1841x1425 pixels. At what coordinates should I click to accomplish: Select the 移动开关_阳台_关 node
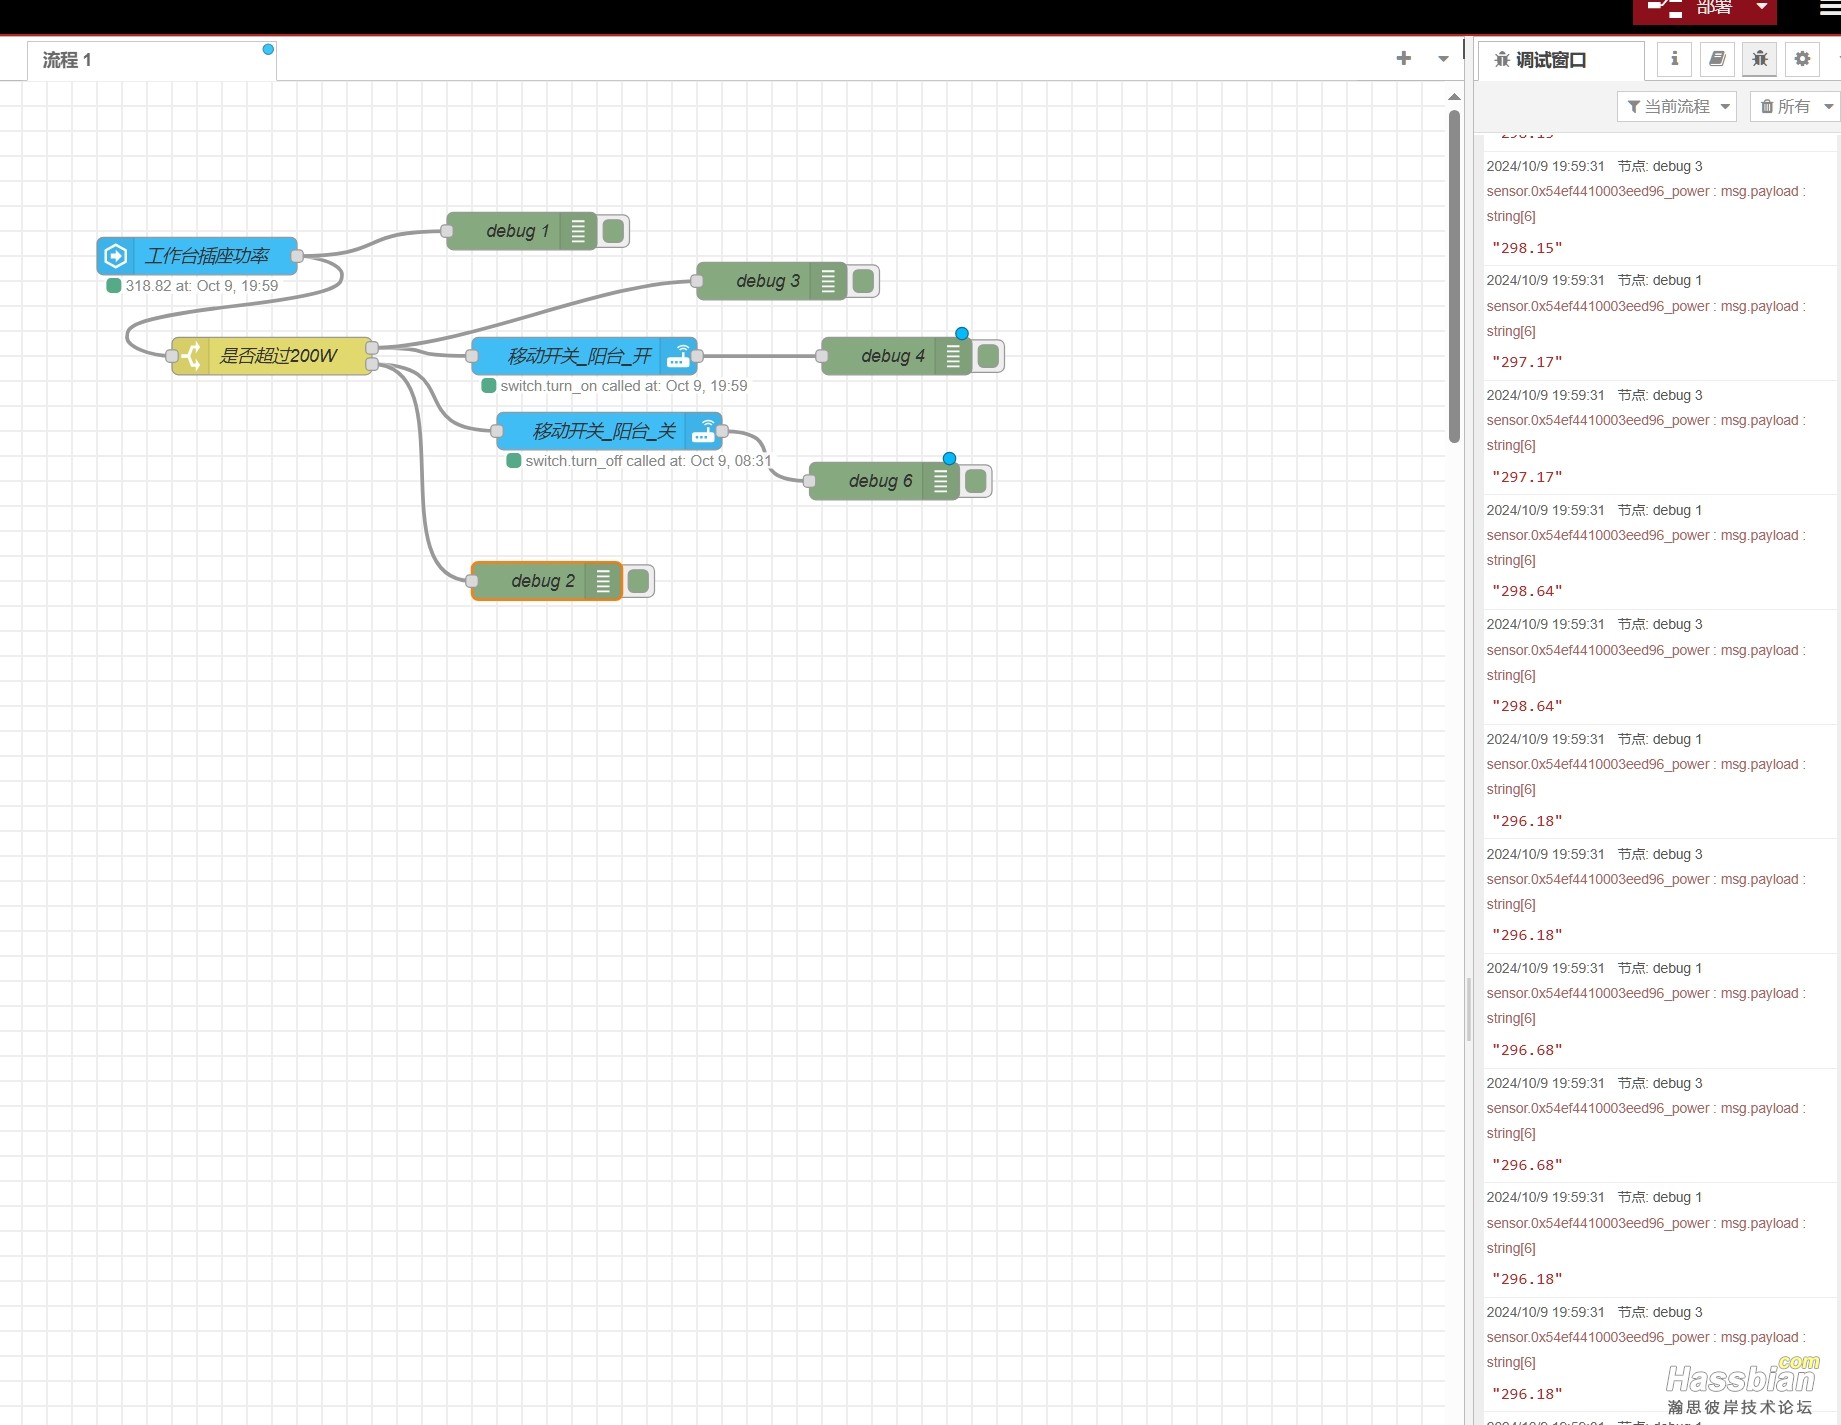609,431
